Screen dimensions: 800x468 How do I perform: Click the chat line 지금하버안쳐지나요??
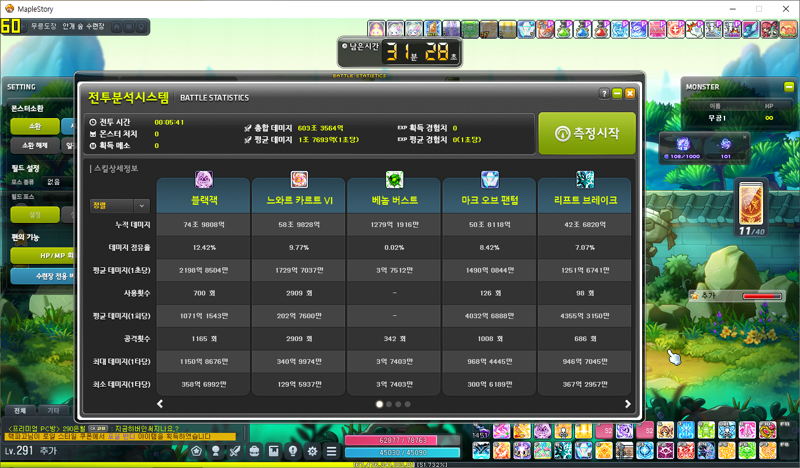coord(147,429)
